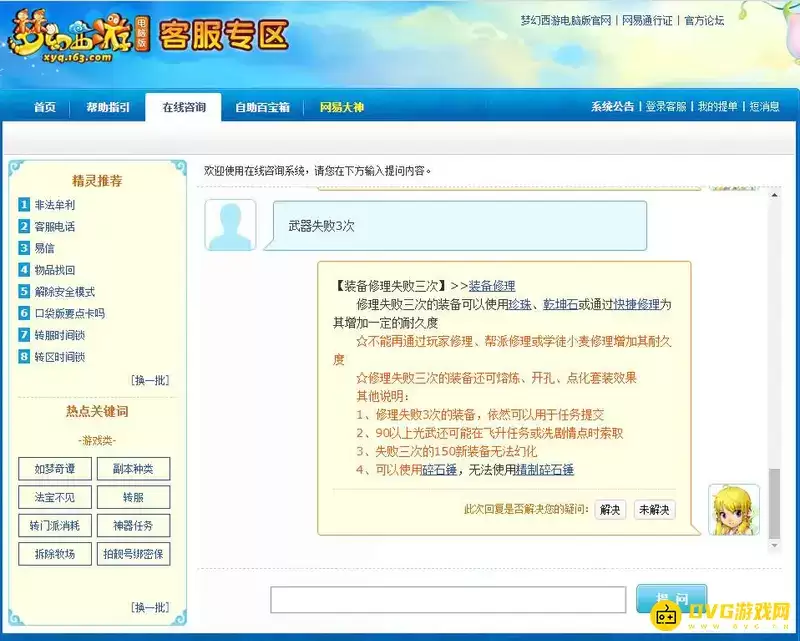The image size is (800, 641).
Task: Click the 拆除牧场 keyword button
Action: coord(55,554)
